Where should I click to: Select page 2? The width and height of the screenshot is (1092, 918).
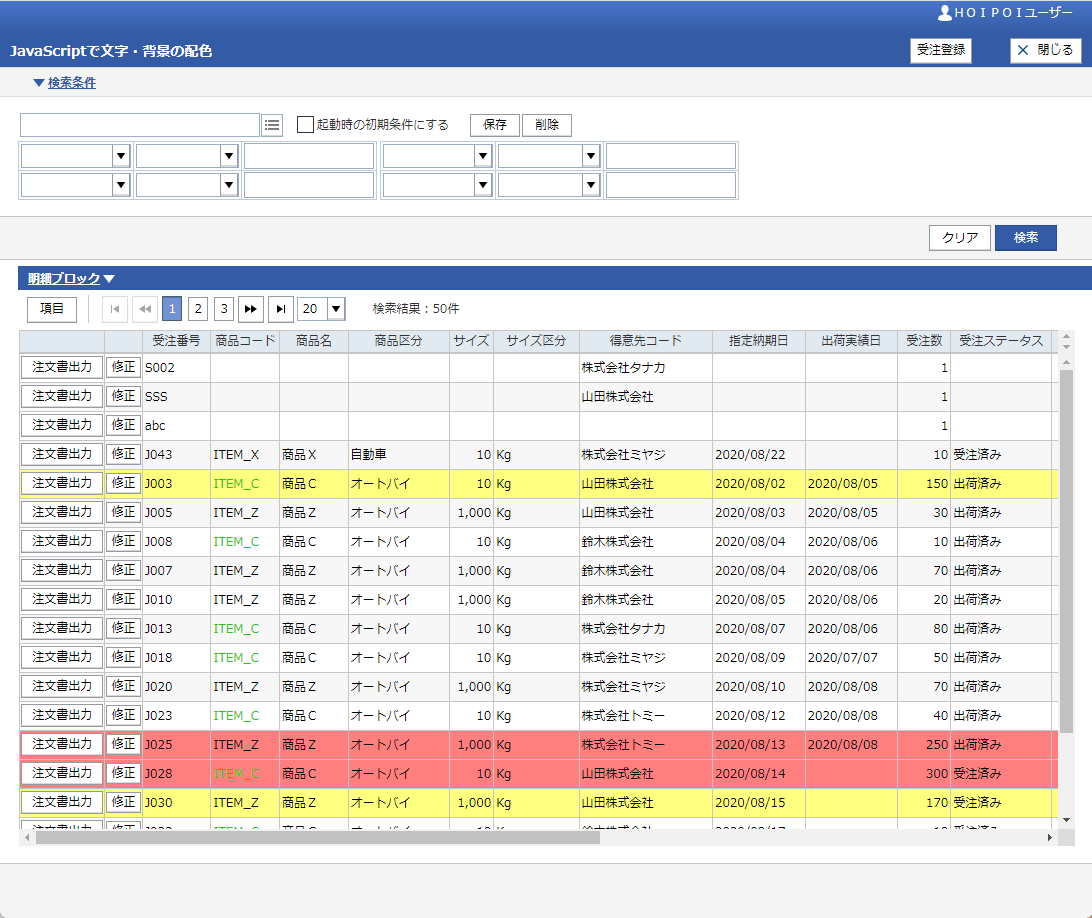198,309
